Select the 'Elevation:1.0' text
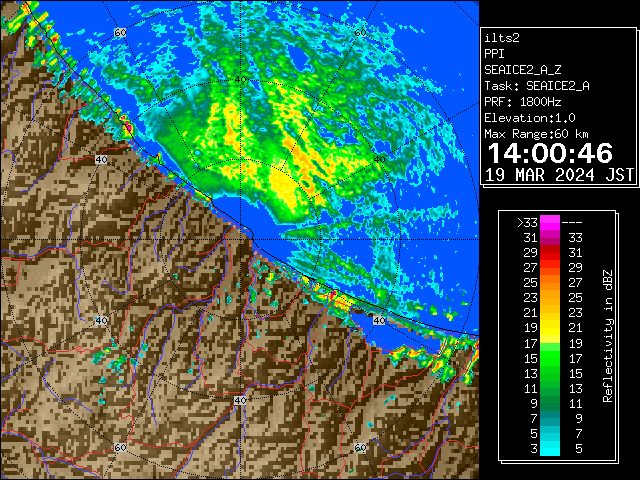This screenshot has width=640, height=480. pyautogui.click(x=530, y=118)
